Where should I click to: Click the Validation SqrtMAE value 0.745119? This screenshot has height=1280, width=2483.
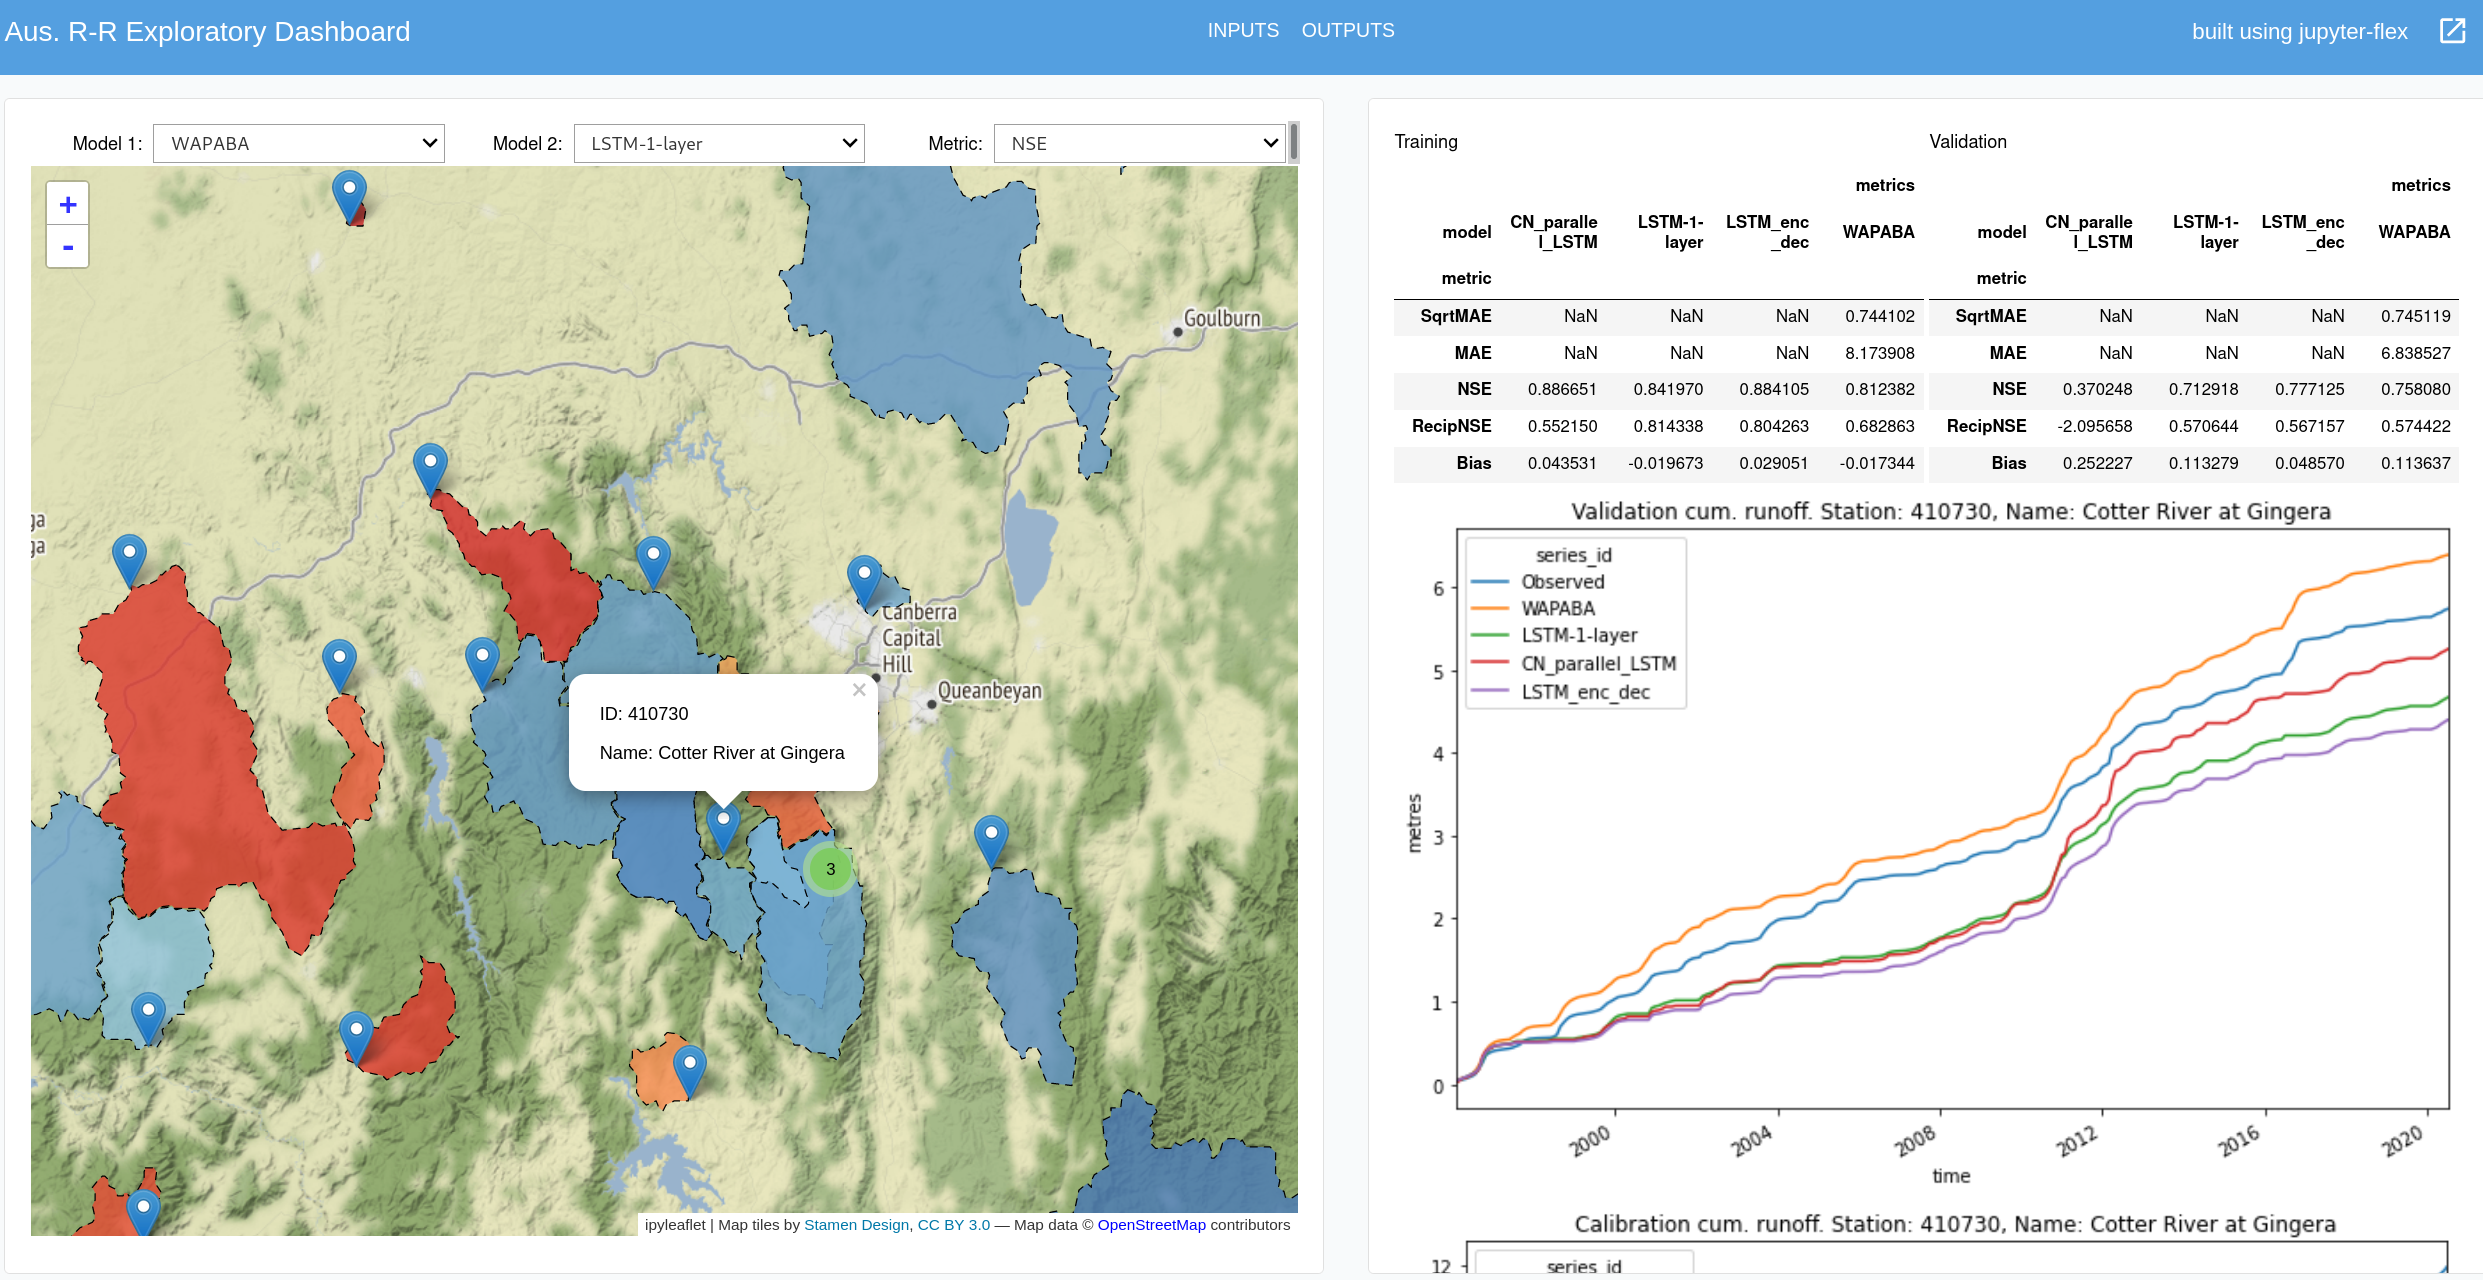(2415, 316)
